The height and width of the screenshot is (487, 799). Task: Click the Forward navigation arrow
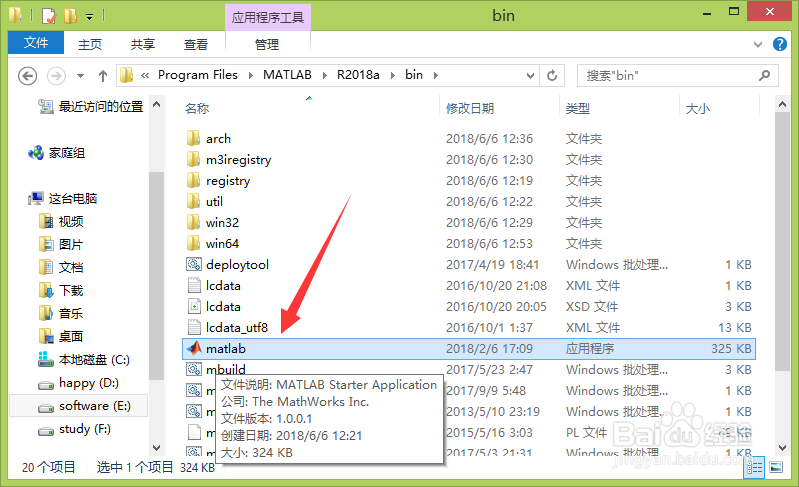pos(56,76)
